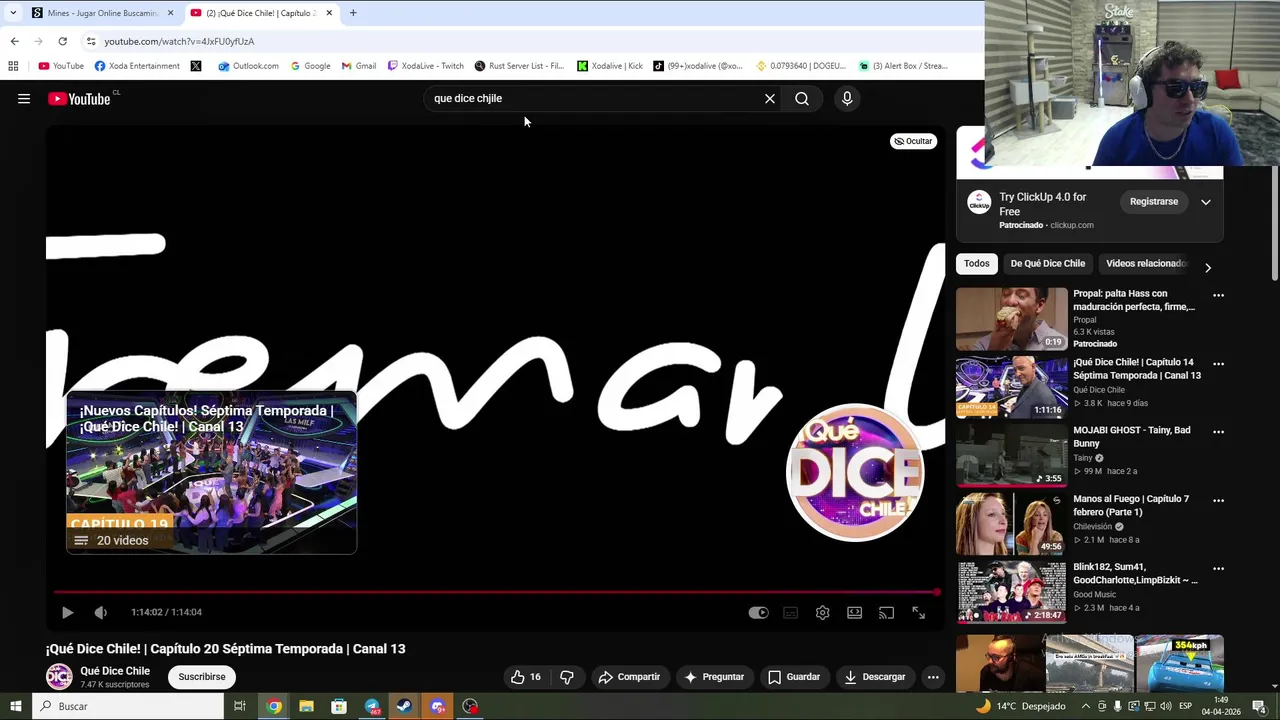Open 'Manos al Fuego Capítulo 7' video title

click(1131, 505)
